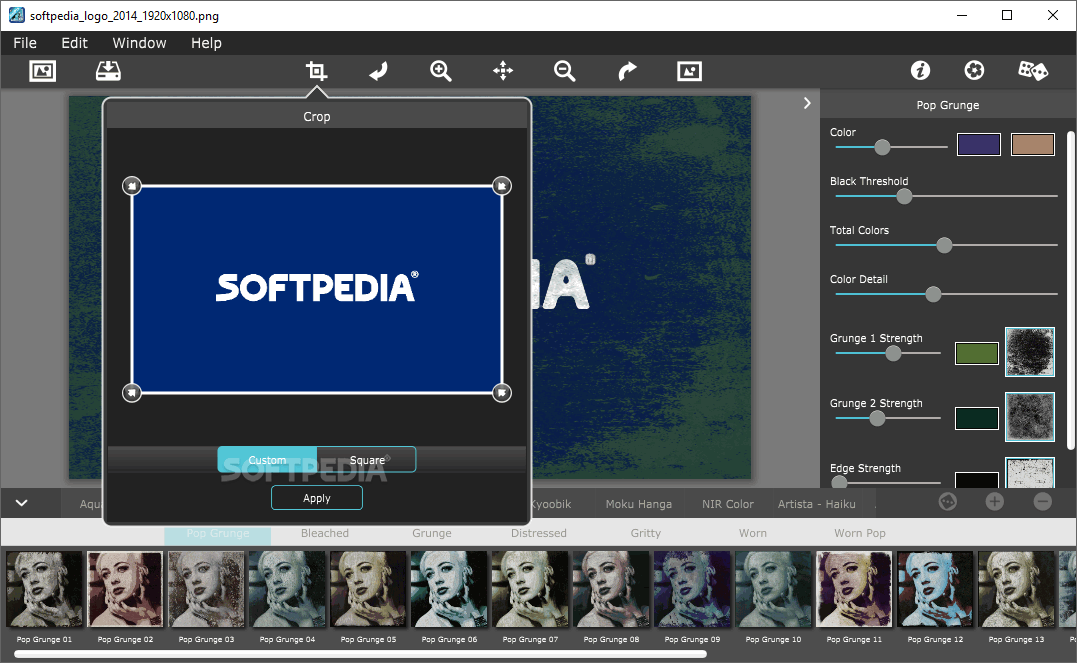Open the tan Color swatch
Viewport: 1077px width, 663px height.
tap(1032, 144)
